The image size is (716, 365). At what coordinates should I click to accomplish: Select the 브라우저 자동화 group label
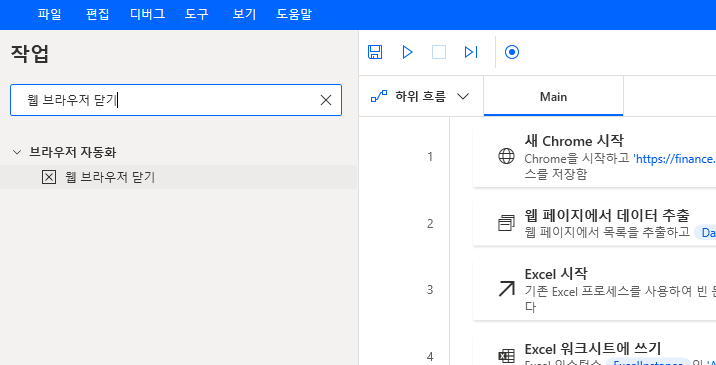(x=72, y=152)
